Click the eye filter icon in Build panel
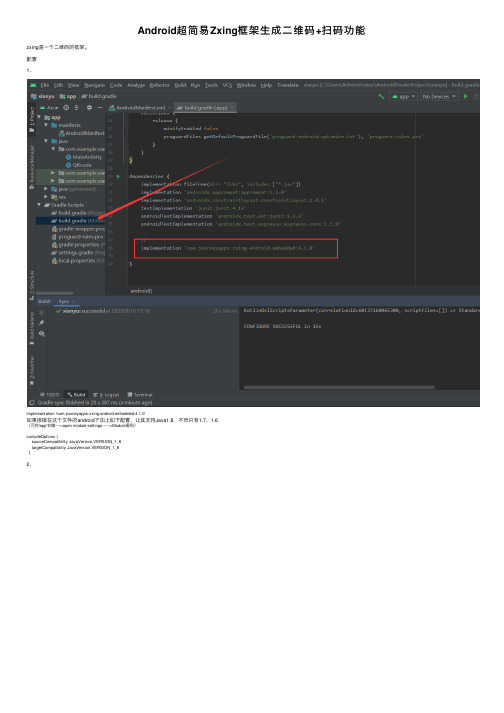The height and width of the screenshot is (713, 504). (x=42, y=334)
